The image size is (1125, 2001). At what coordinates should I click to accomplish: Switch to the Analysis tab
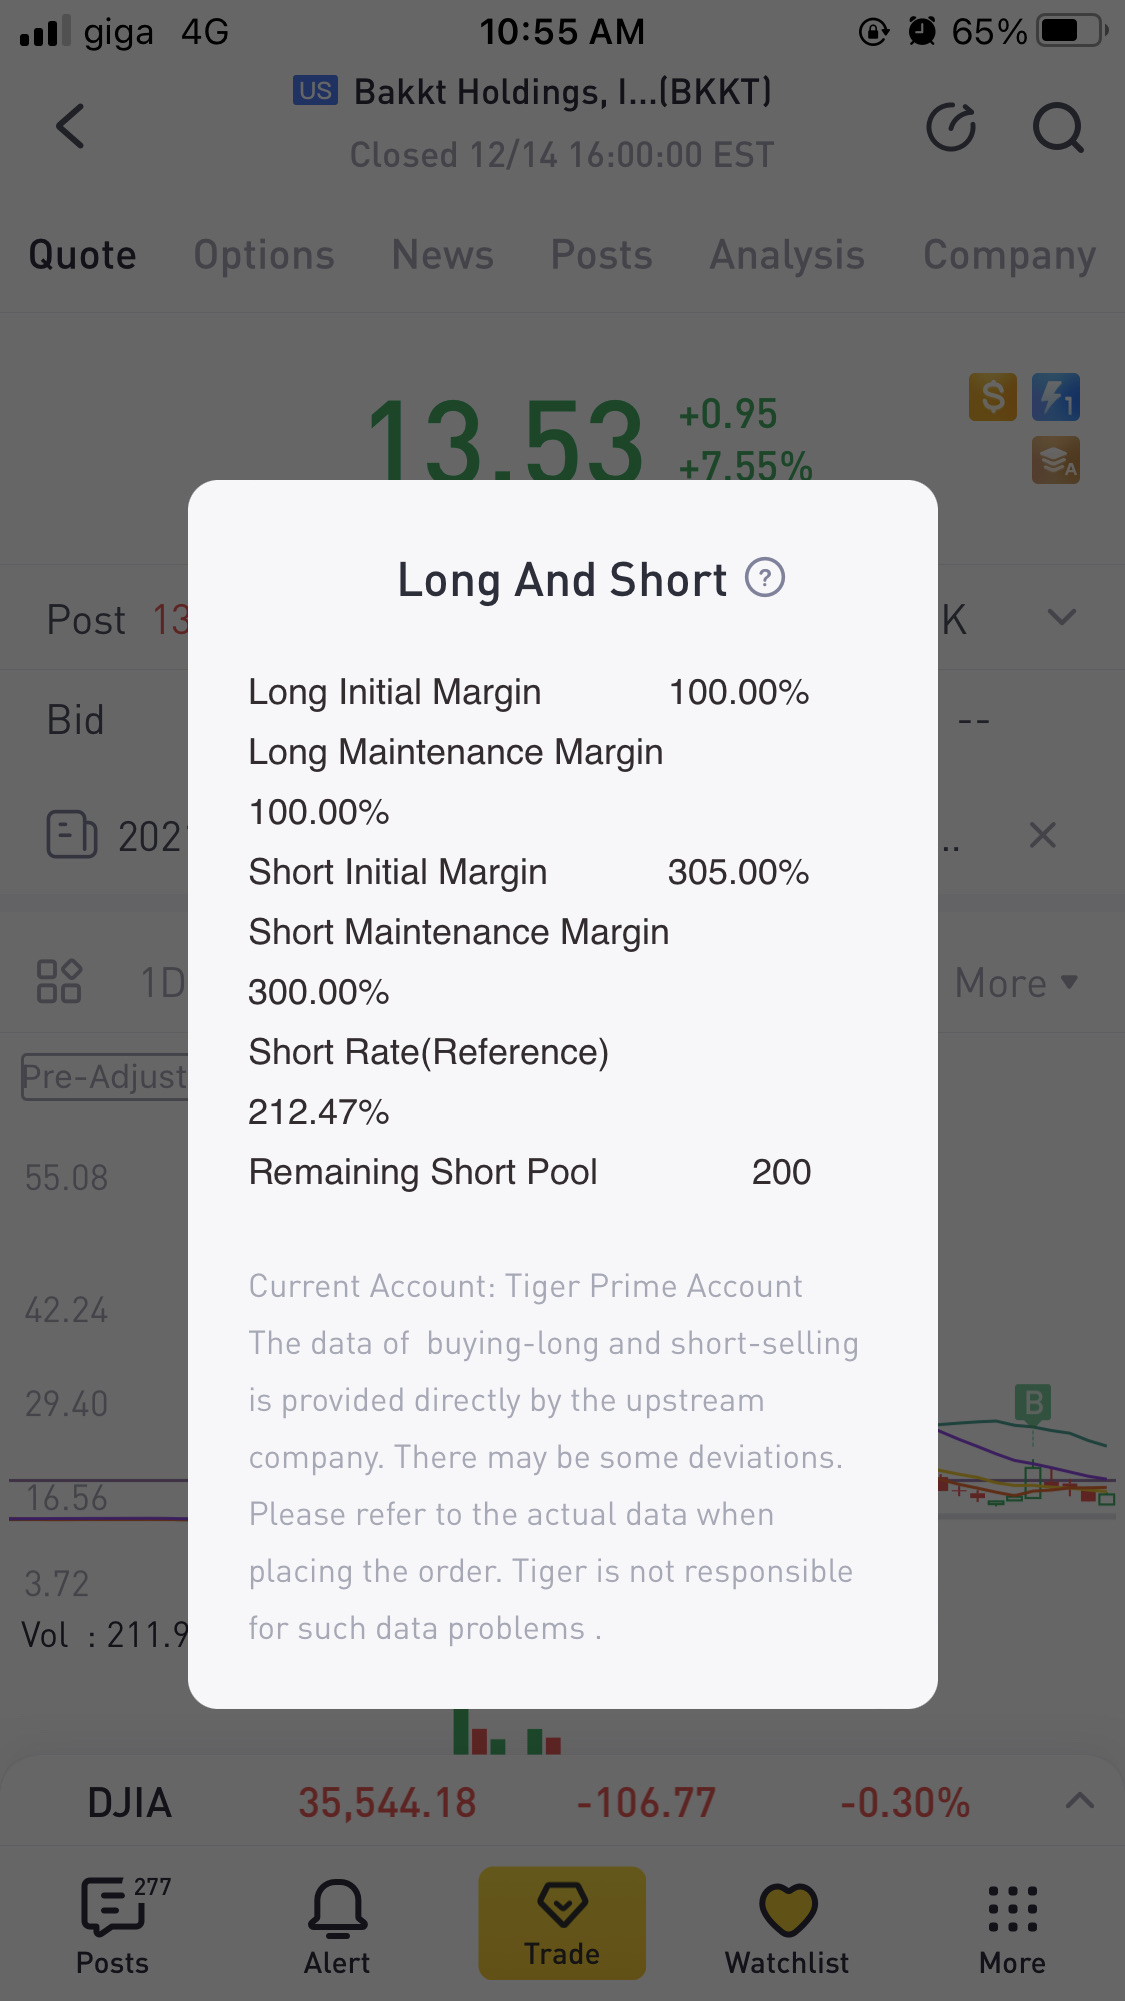(x=787, y=255)
